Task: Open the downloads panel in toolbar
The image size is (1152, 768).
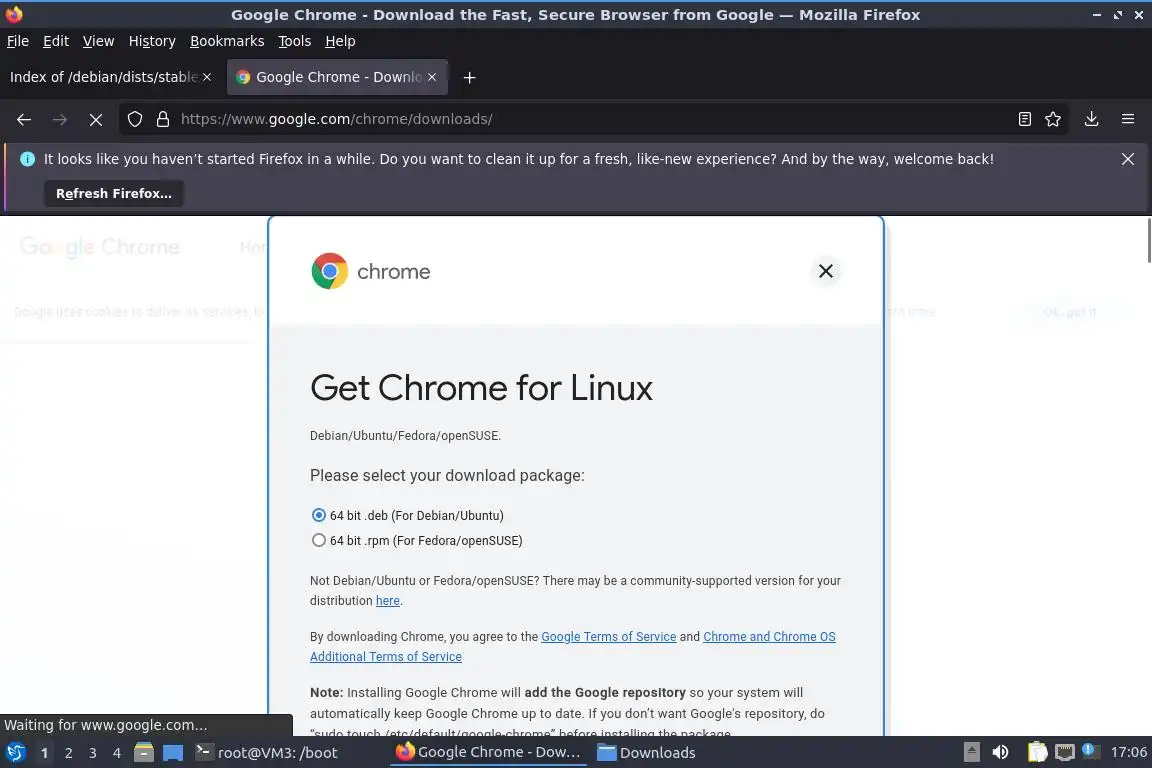Action: click(1092, 119)
